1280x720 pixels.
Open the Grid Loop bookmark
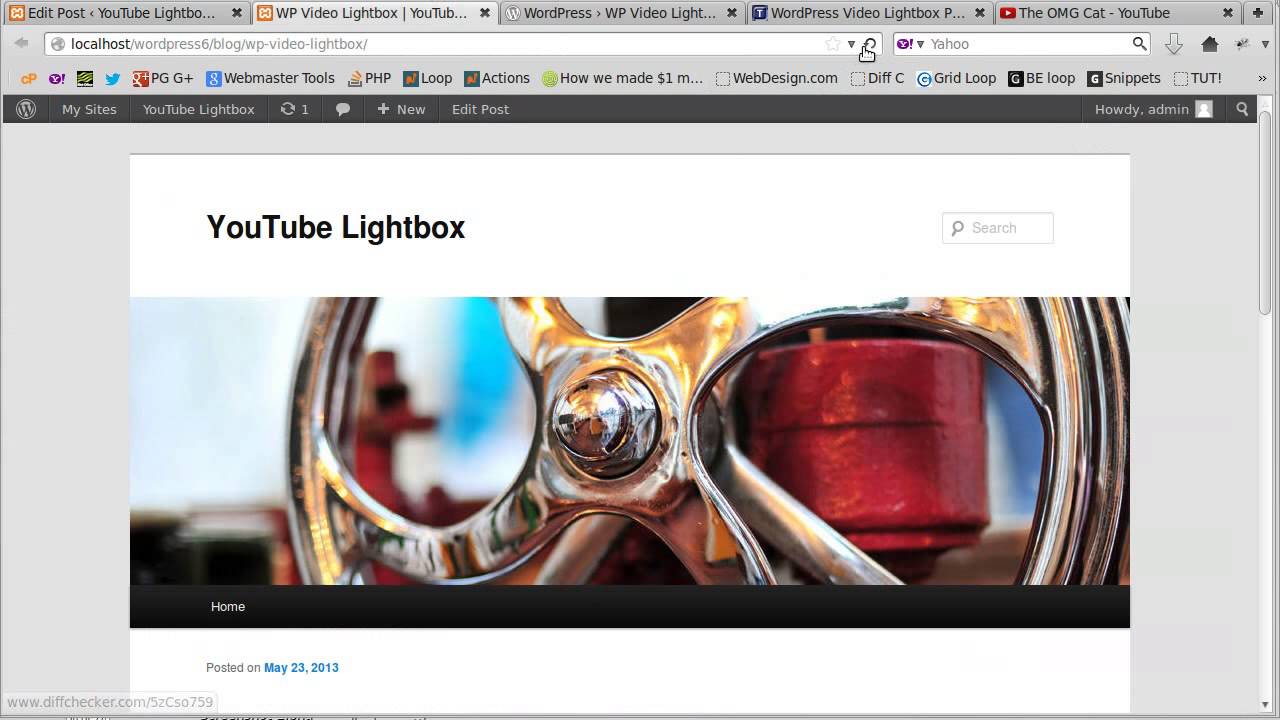click(956, 78)
